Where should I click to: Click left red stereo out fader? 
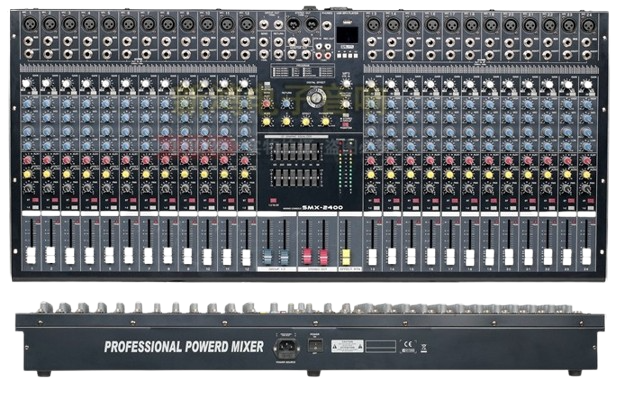click(307, 257)
